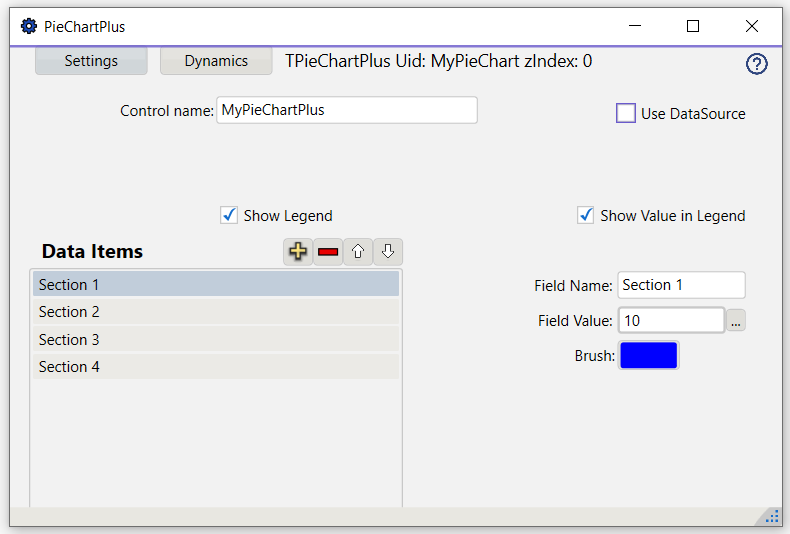Click the PieChartPlus gear icon in title bar
The width and height of the screenshot is (790, 534).
[29, 26]
